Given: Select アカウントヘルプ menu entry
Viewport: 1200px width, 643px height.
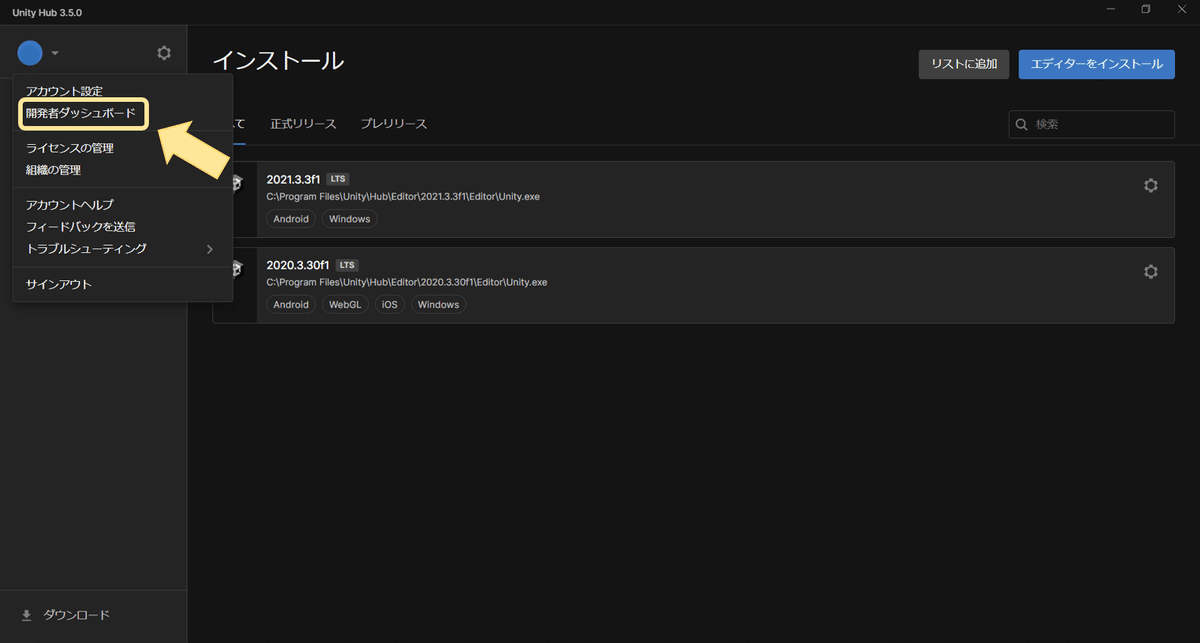Looking at the screenshot, I should [70, 205].
